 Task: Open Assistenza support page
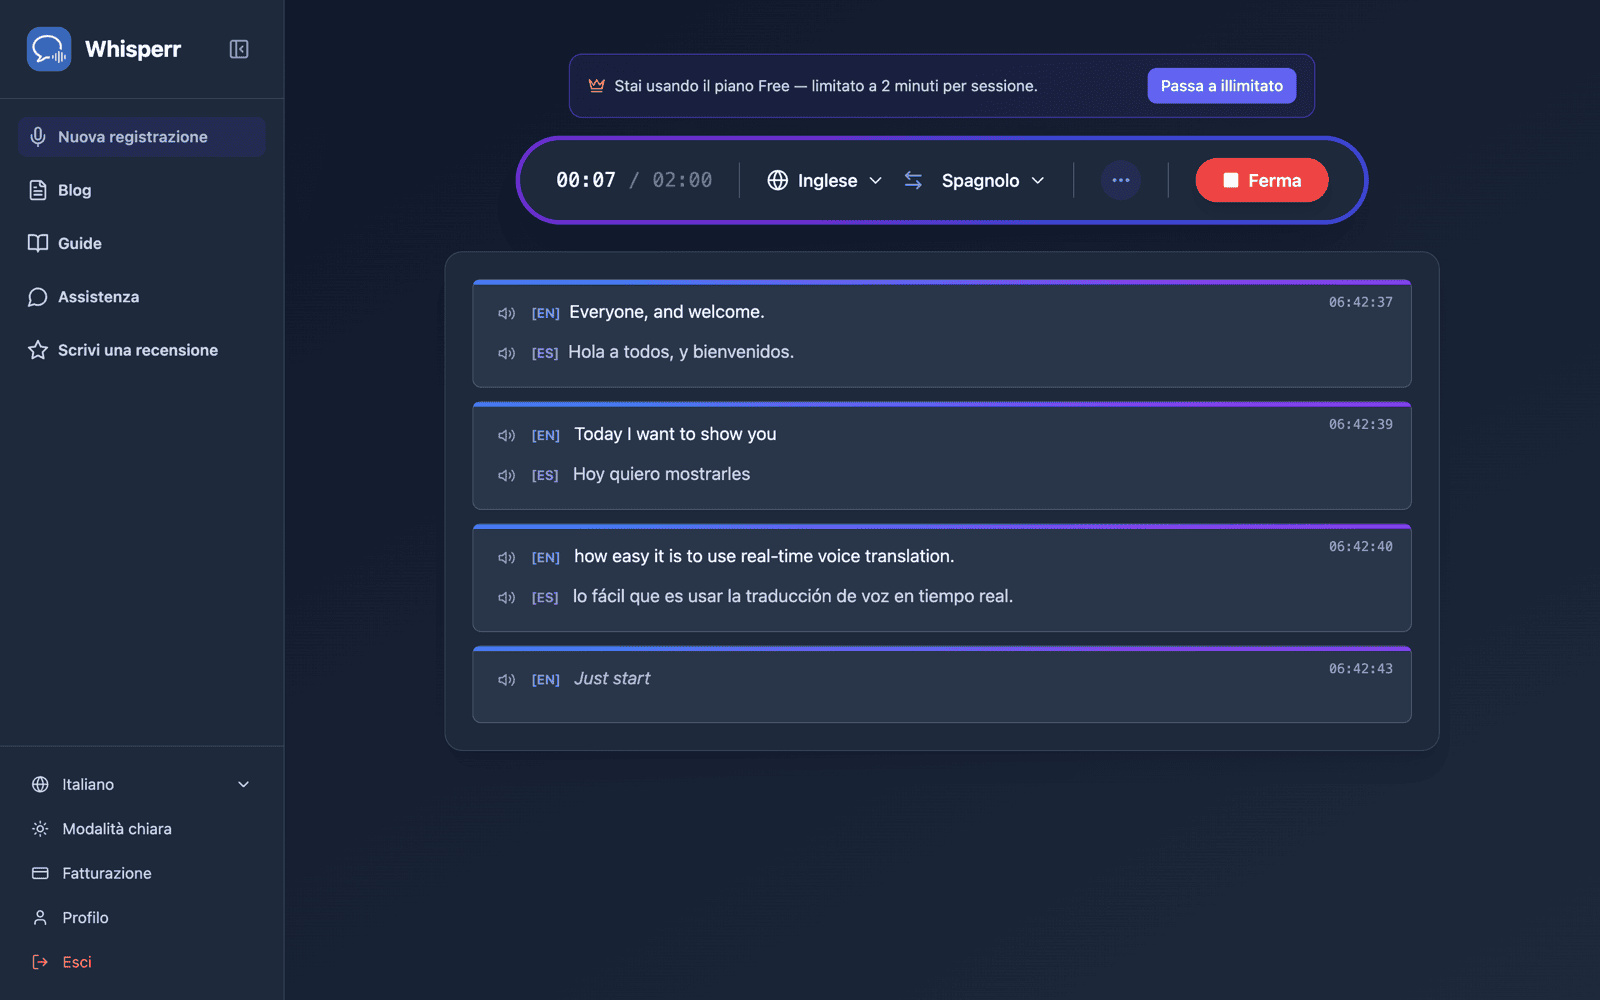click(141, 297)
